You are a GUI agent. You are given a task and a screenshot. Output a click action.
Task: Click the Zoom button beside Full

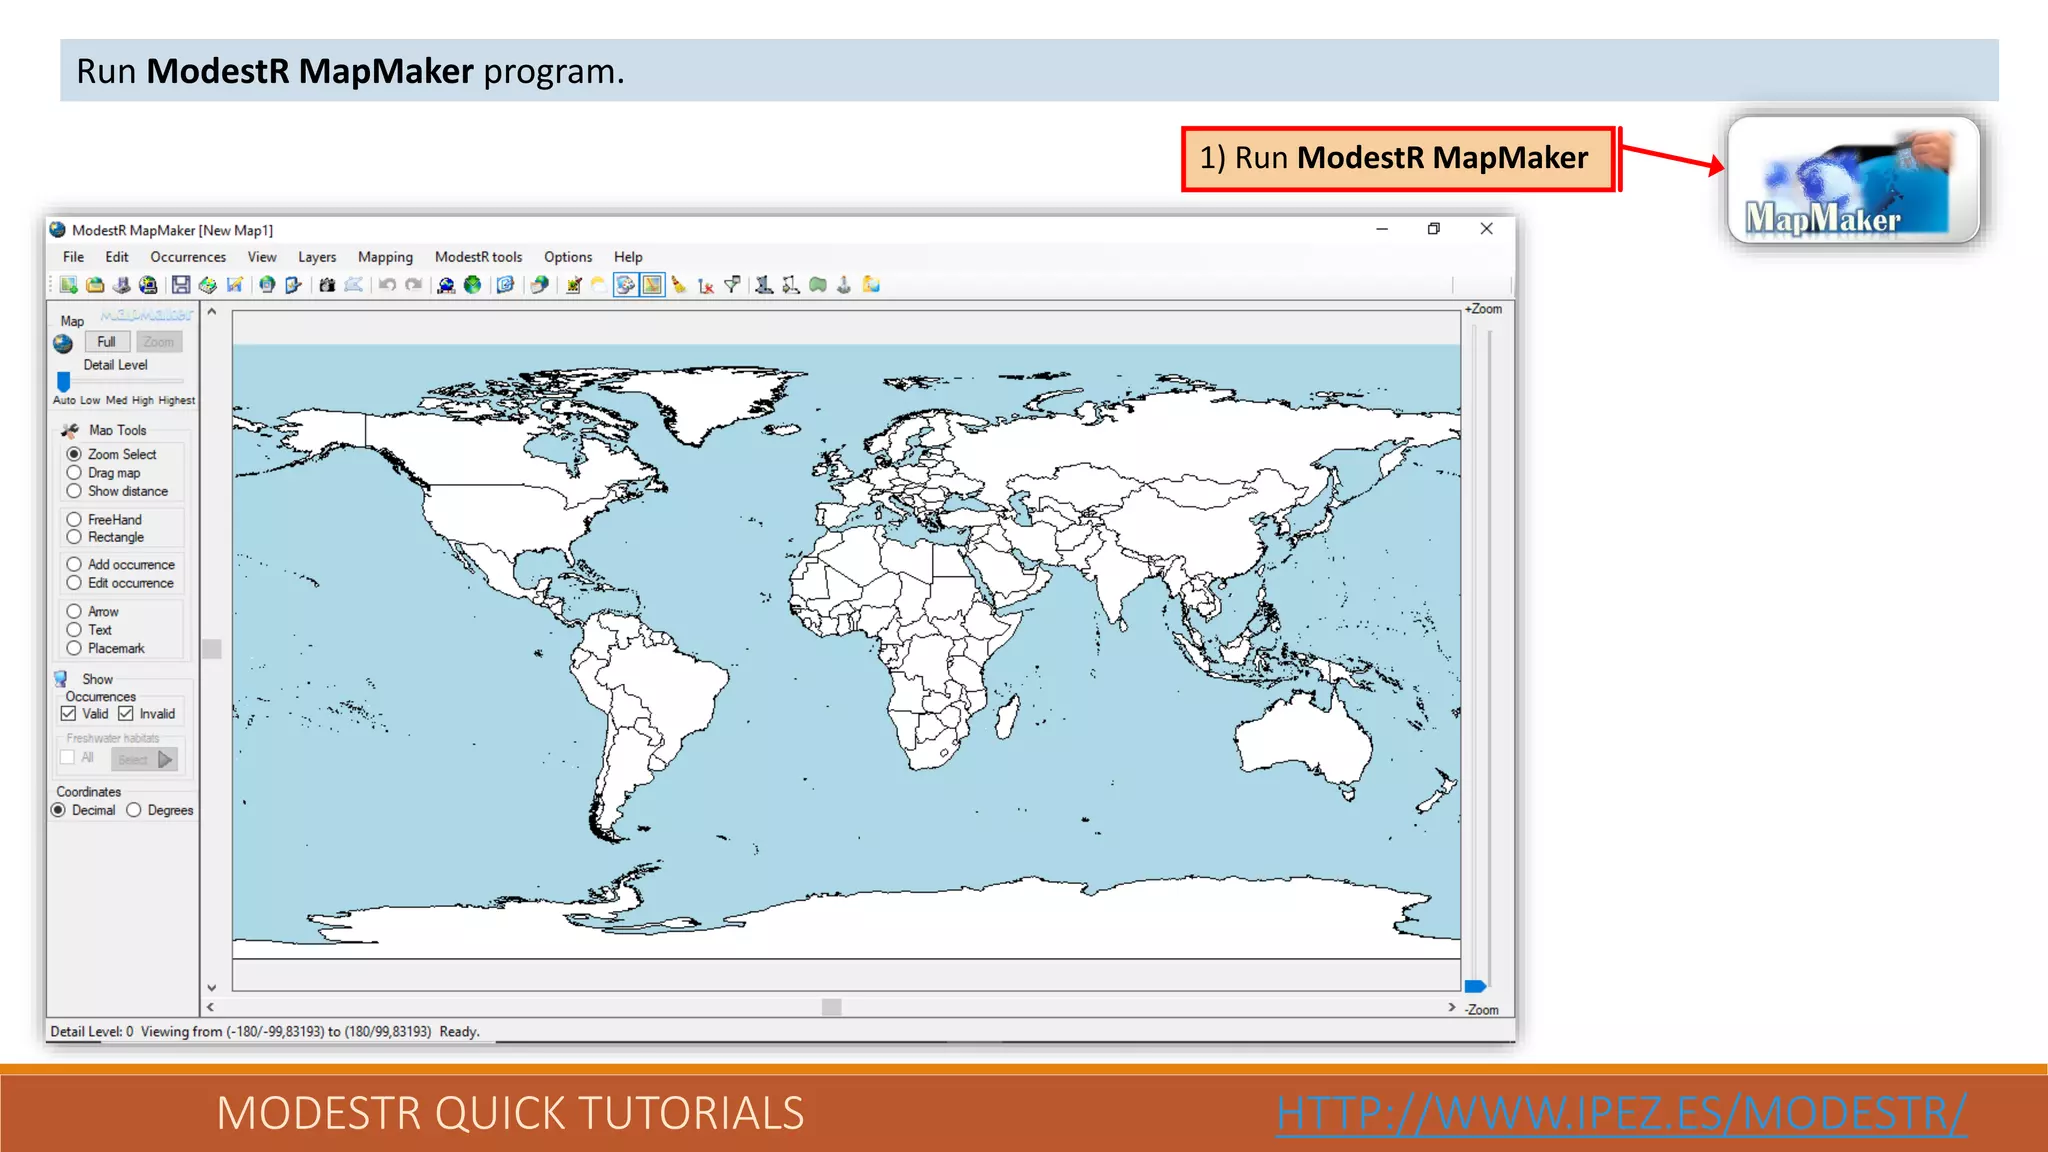(159, 342)
